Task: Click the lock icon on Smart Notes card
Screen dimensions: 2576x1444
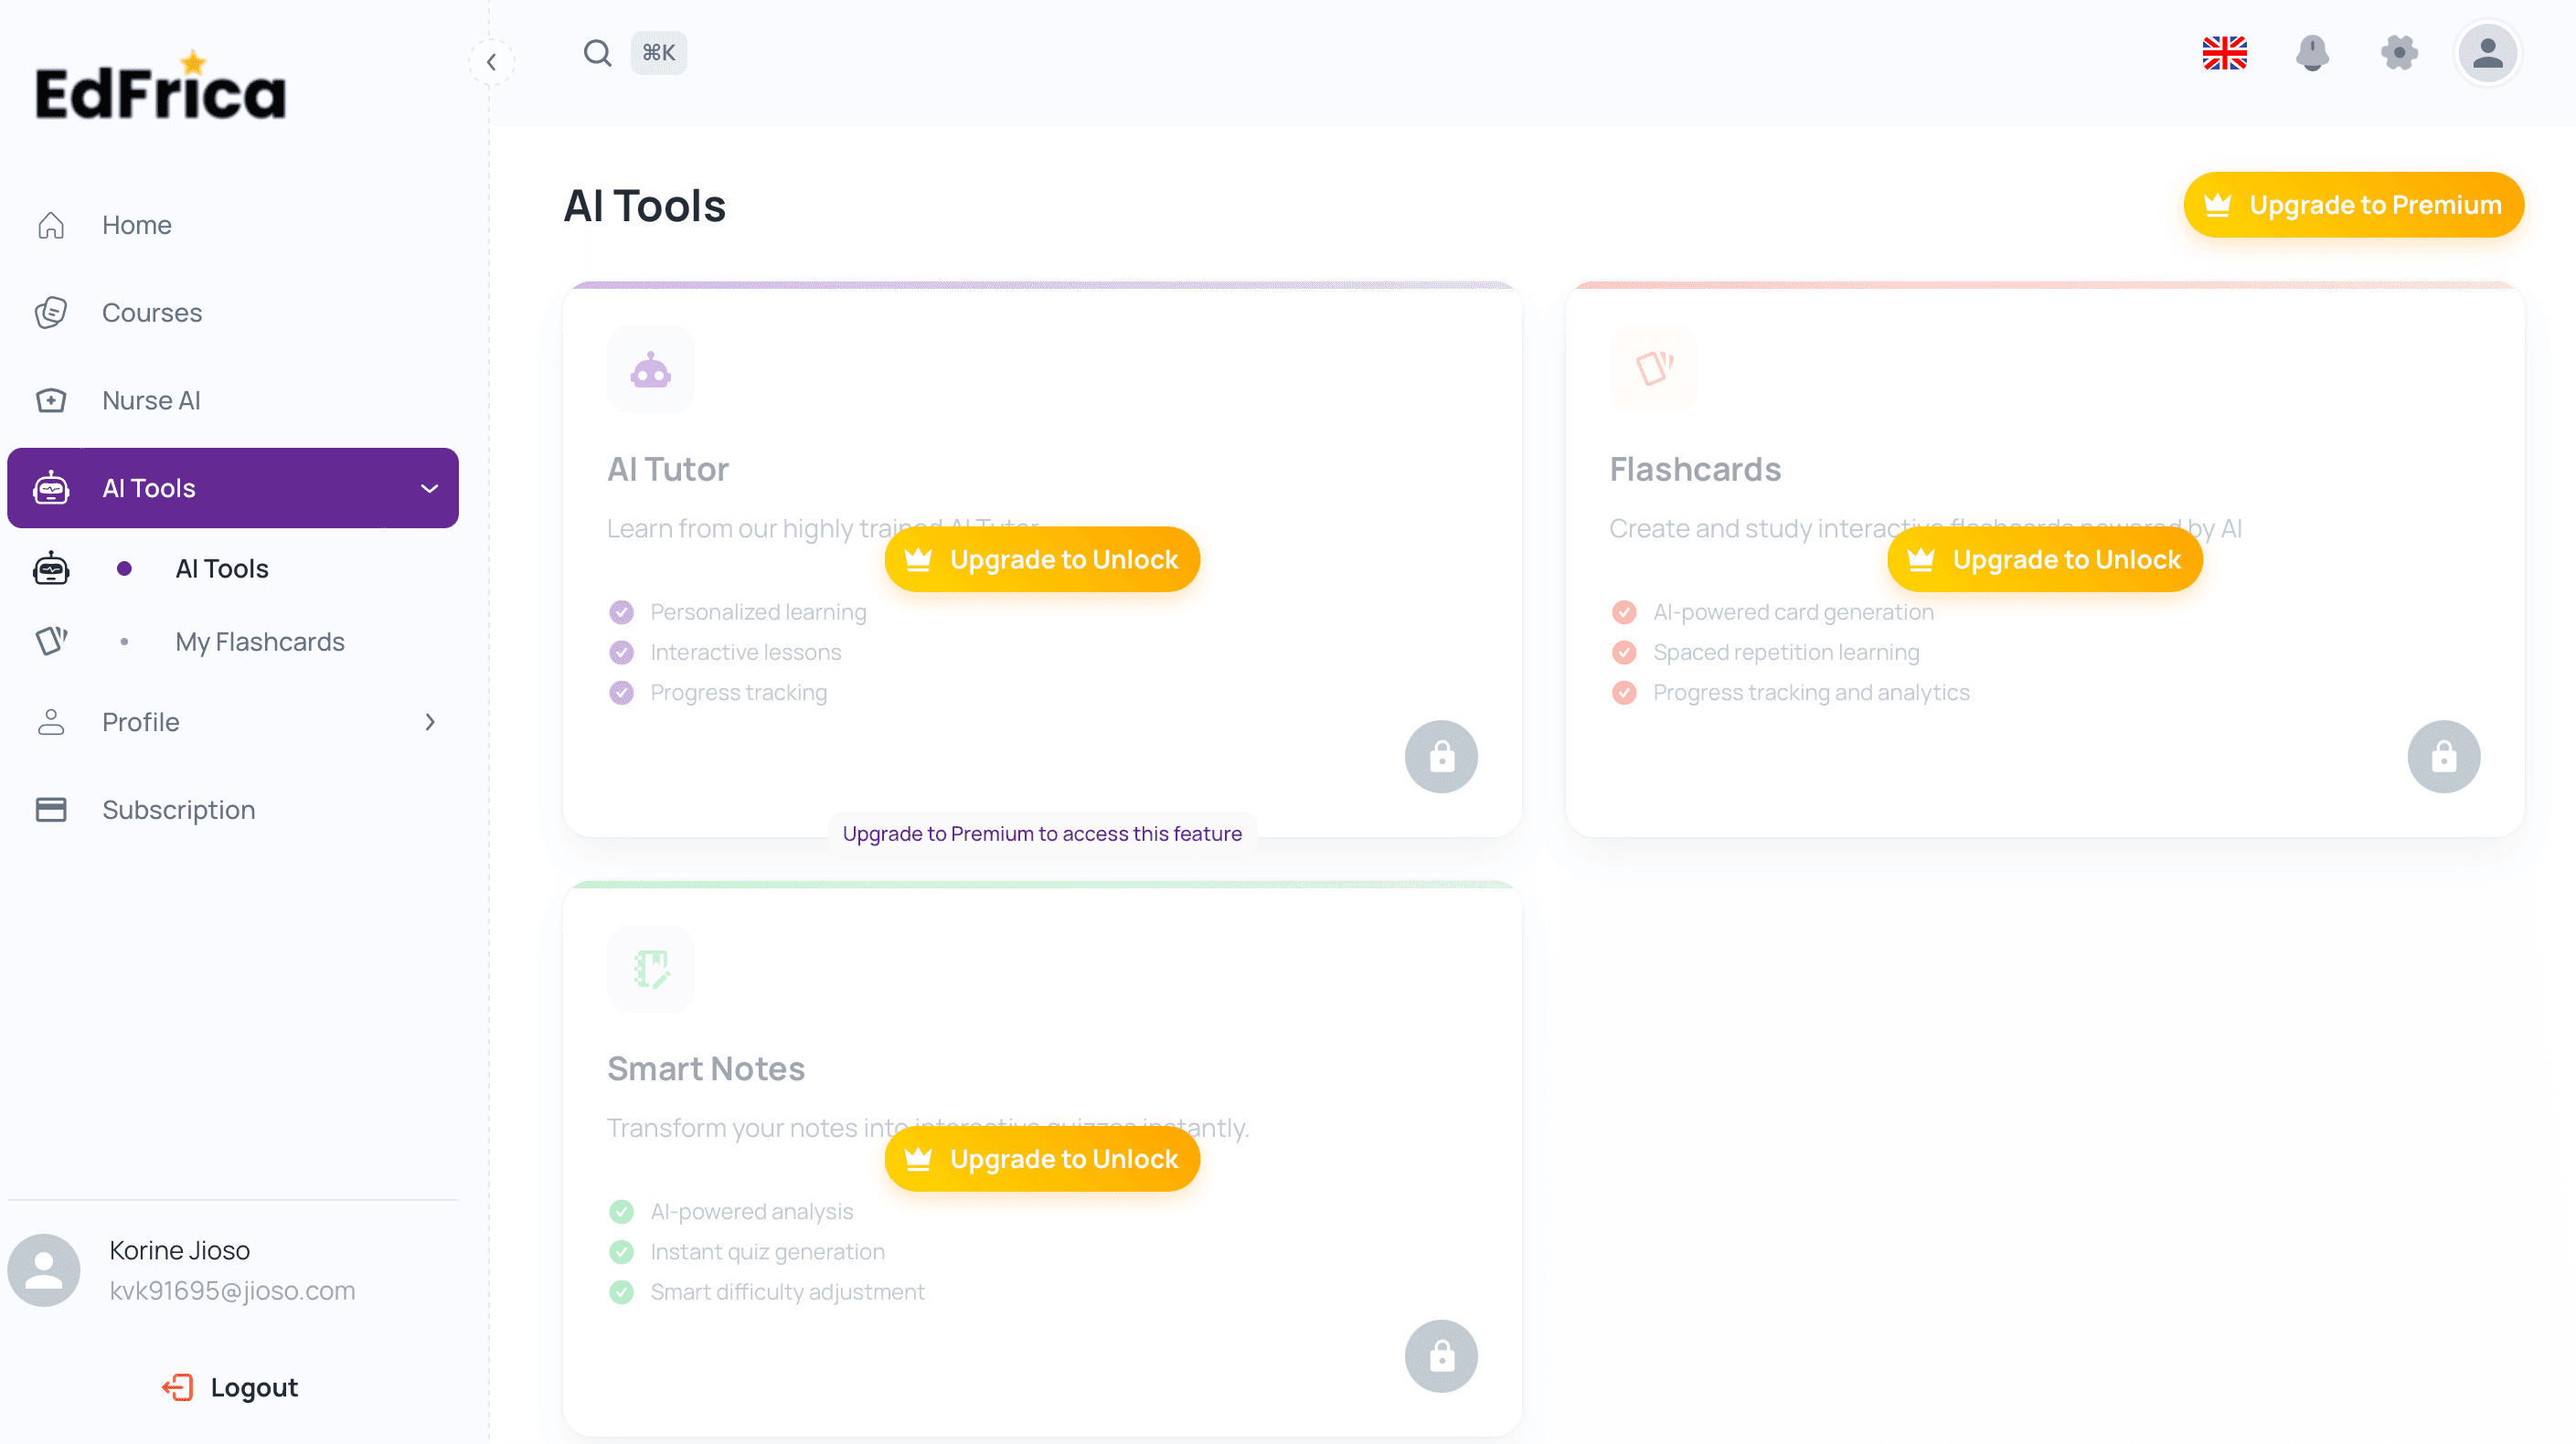Action: 1441,1356
